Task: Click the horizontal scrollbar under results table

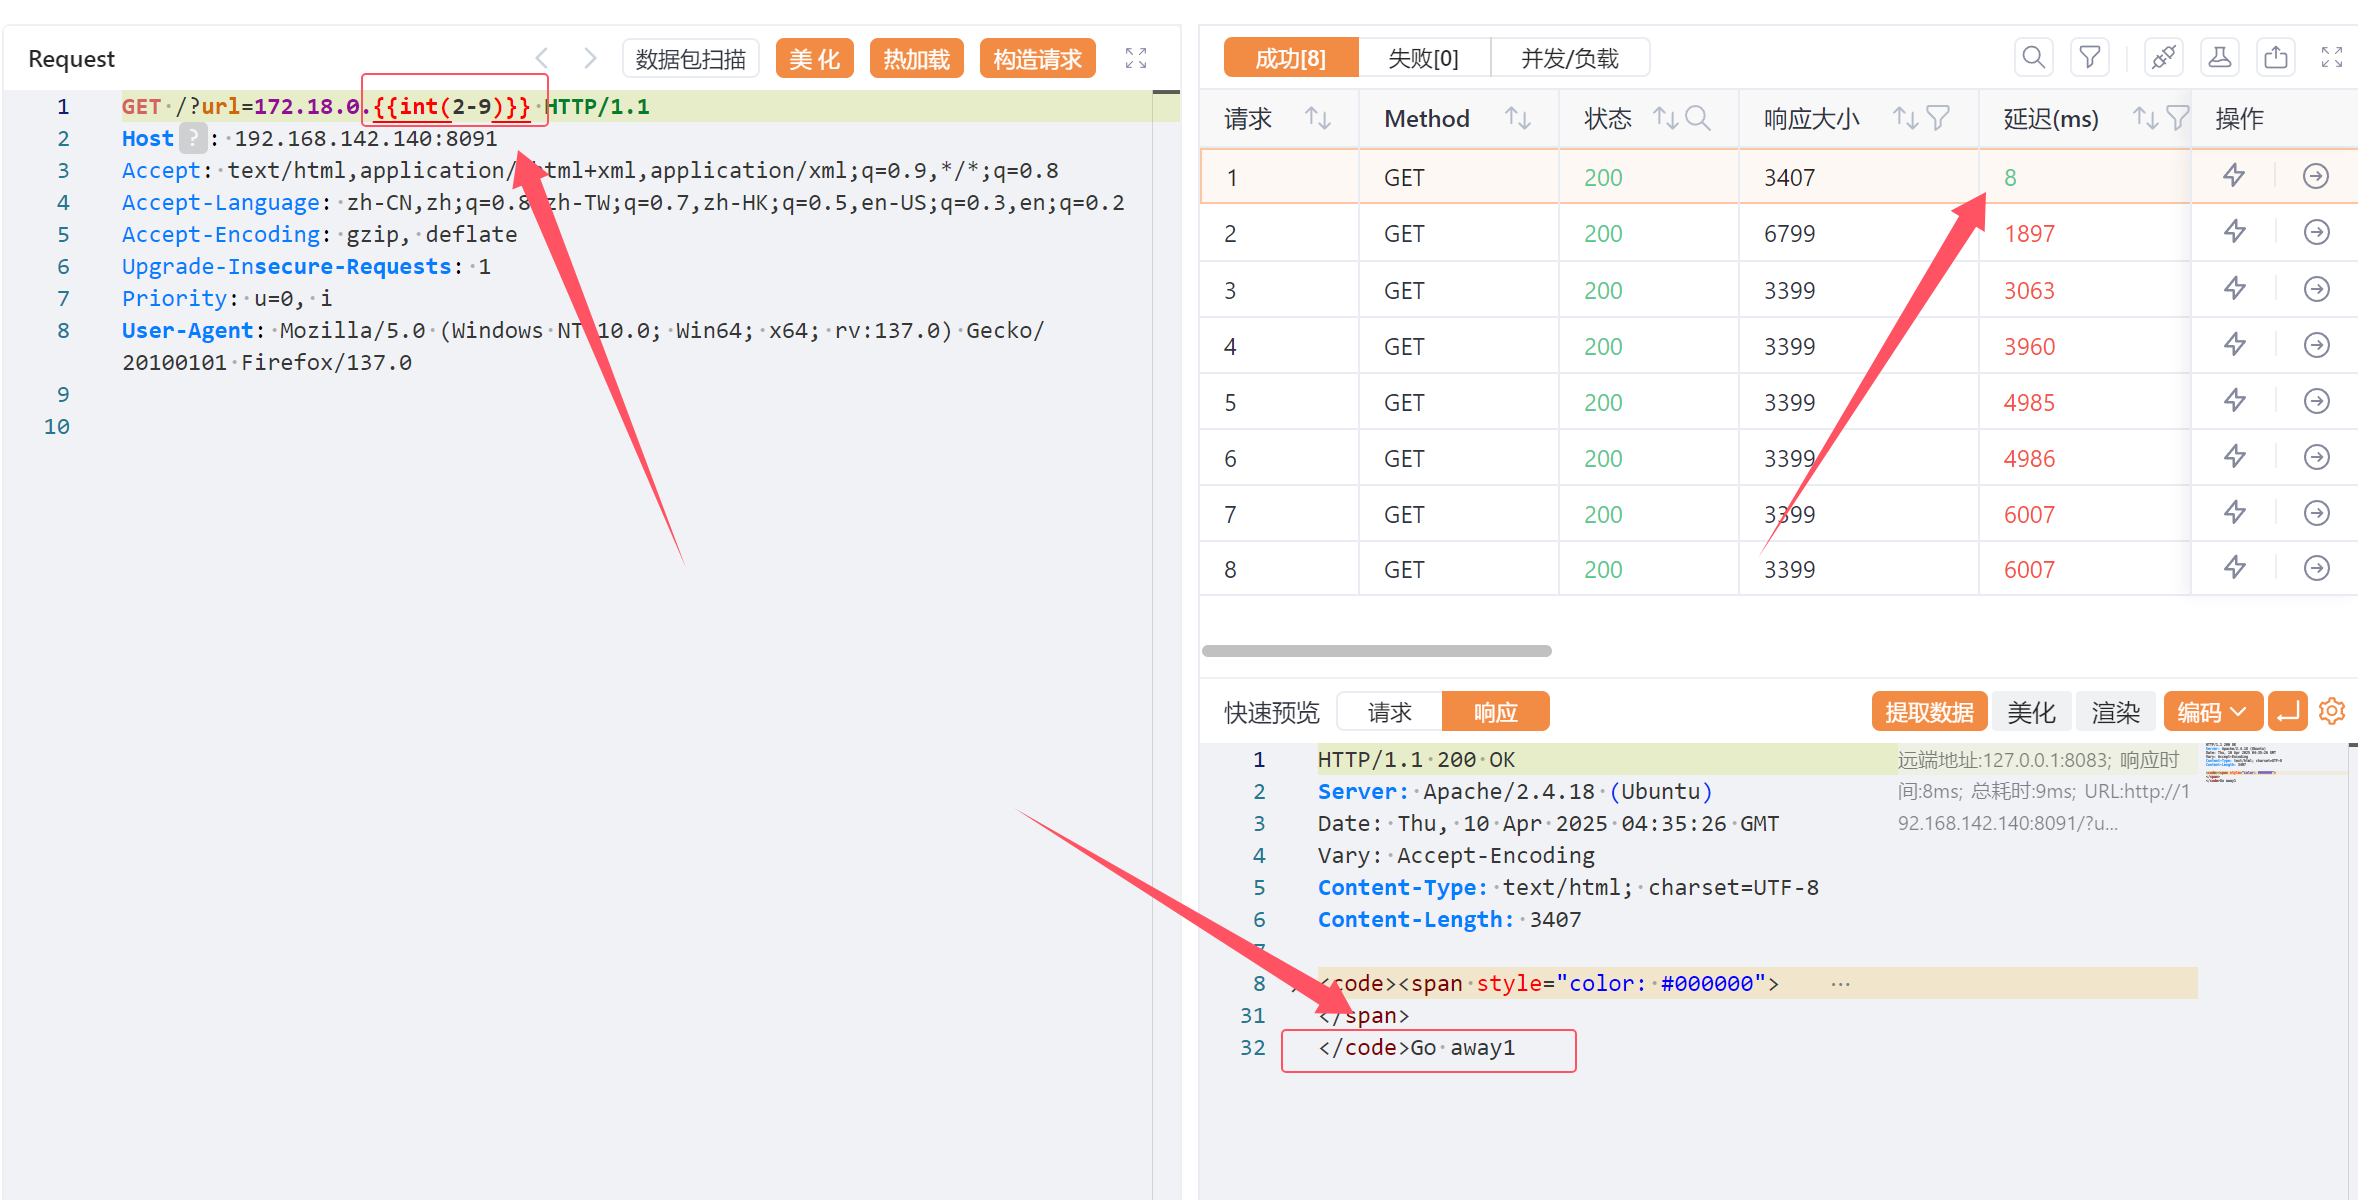Action: pyautogui.click(x=1376, y=651)
